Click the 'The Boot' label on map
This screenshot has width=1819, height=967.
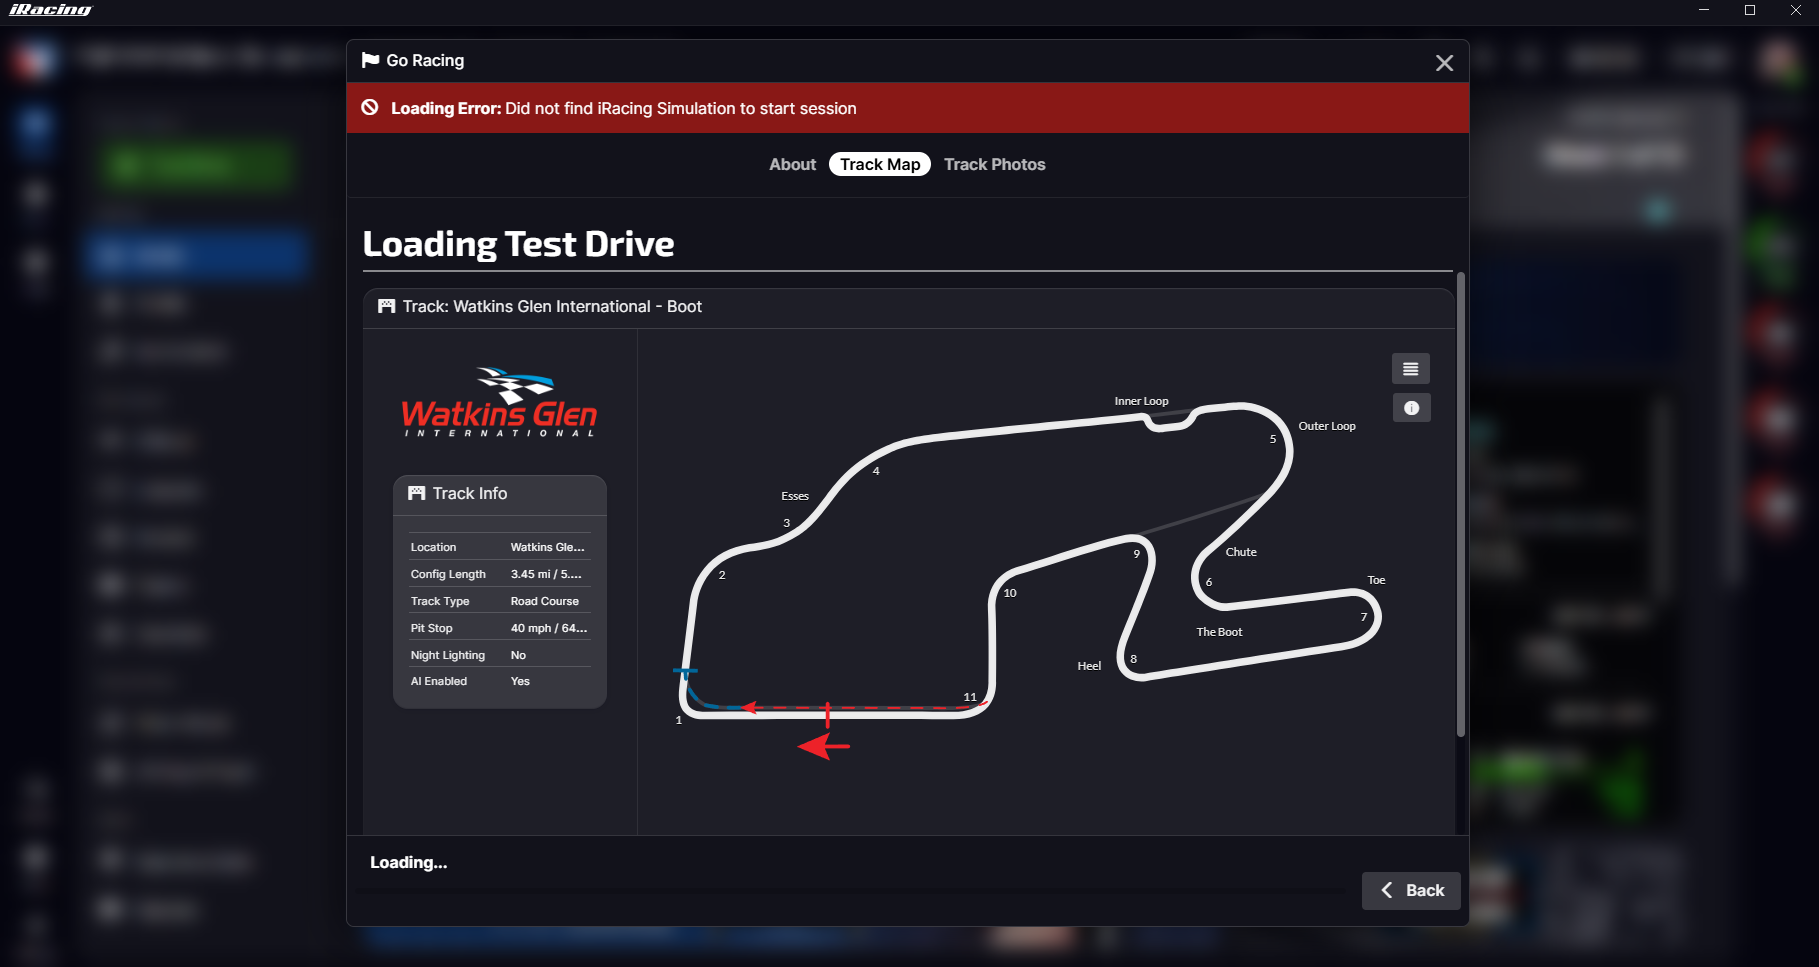pyautogui.click(x=1219, y=632)
